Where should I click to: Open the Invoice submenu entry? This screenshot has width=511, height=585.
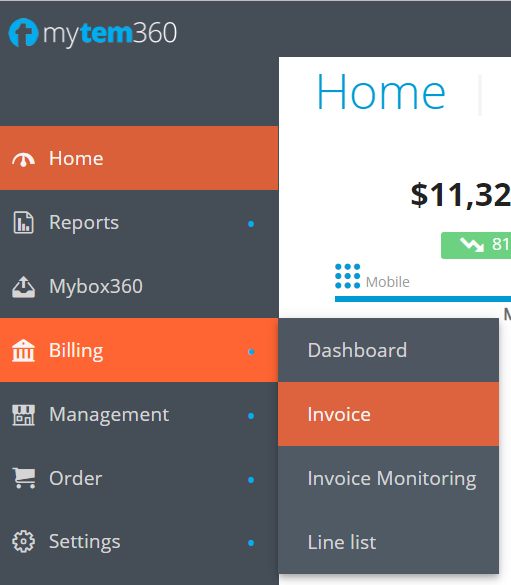tap(388, 414)
